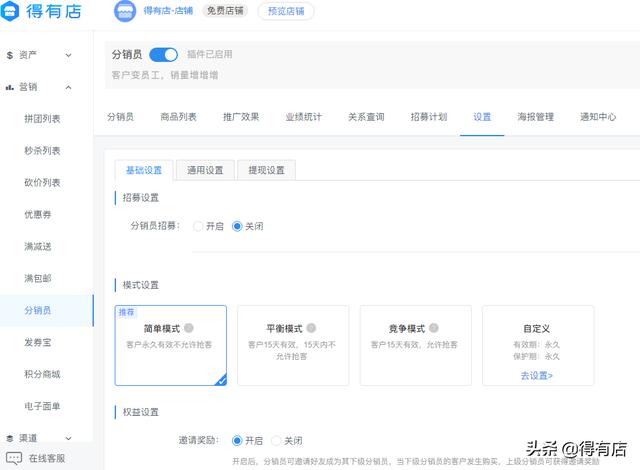This screenshot has width=640, height=470.
Task: Open the 去设置> link in 自定义
Action: 536,375
